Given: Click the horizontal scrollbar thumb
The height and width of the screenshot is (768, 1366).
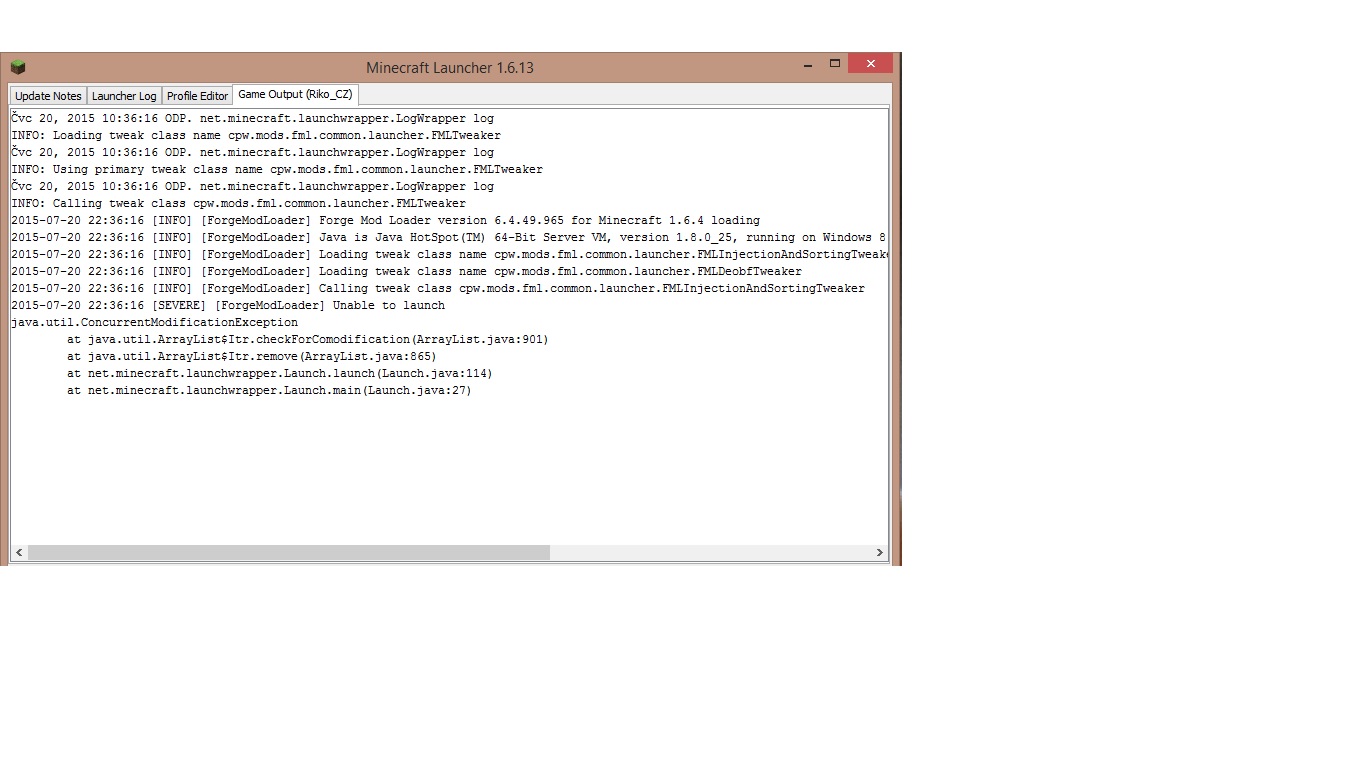Looking at the screenshot, I should coord(288,552).
